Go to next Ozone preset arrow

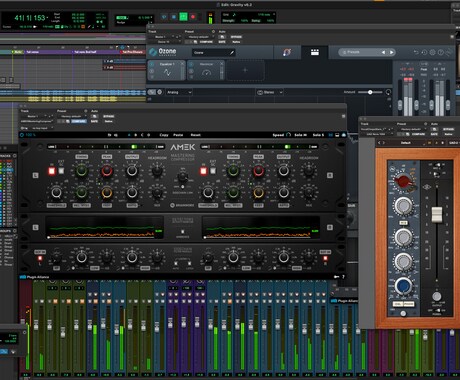[391, 52]
